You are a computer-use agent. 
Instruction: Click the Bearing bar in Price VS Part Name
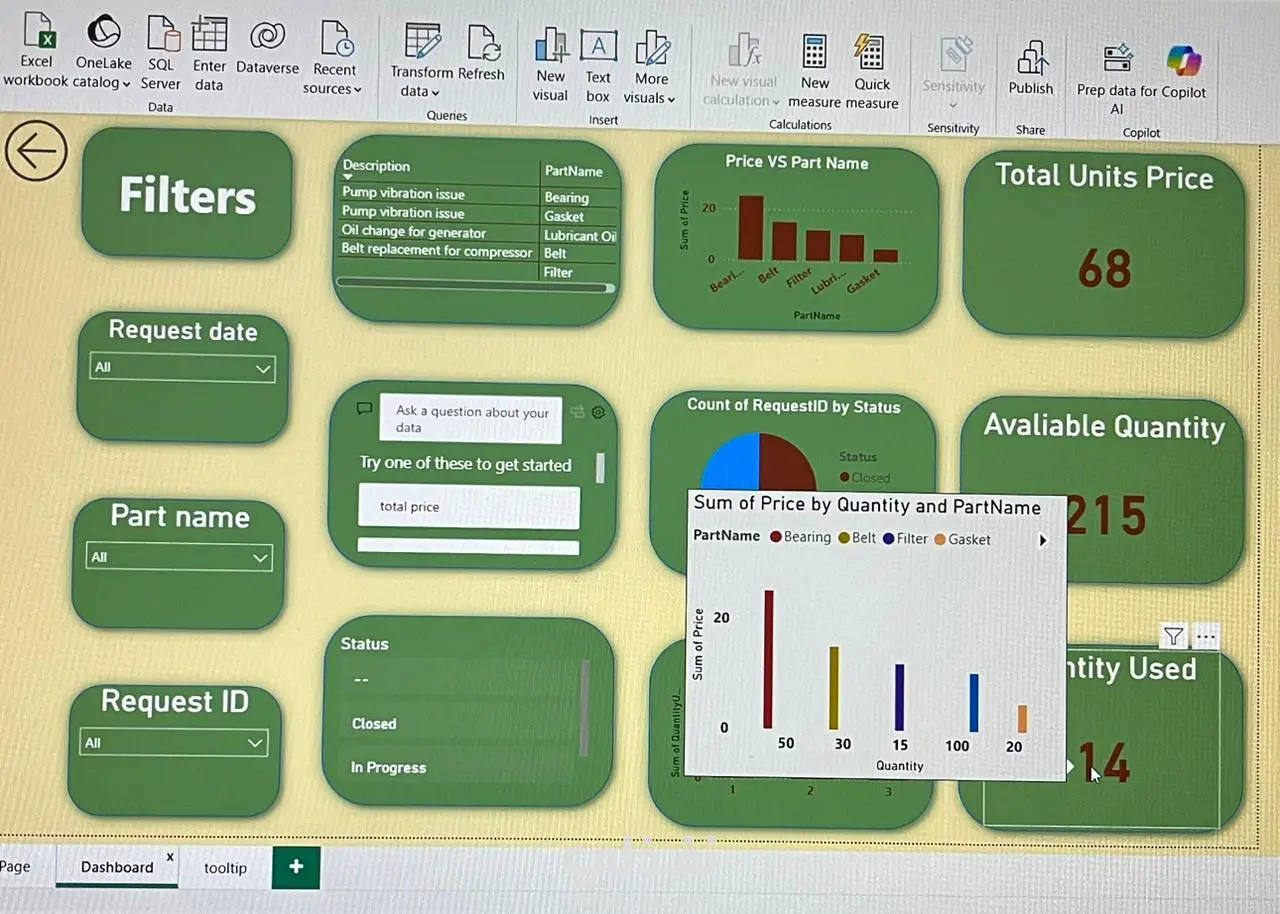click(751, 227)
